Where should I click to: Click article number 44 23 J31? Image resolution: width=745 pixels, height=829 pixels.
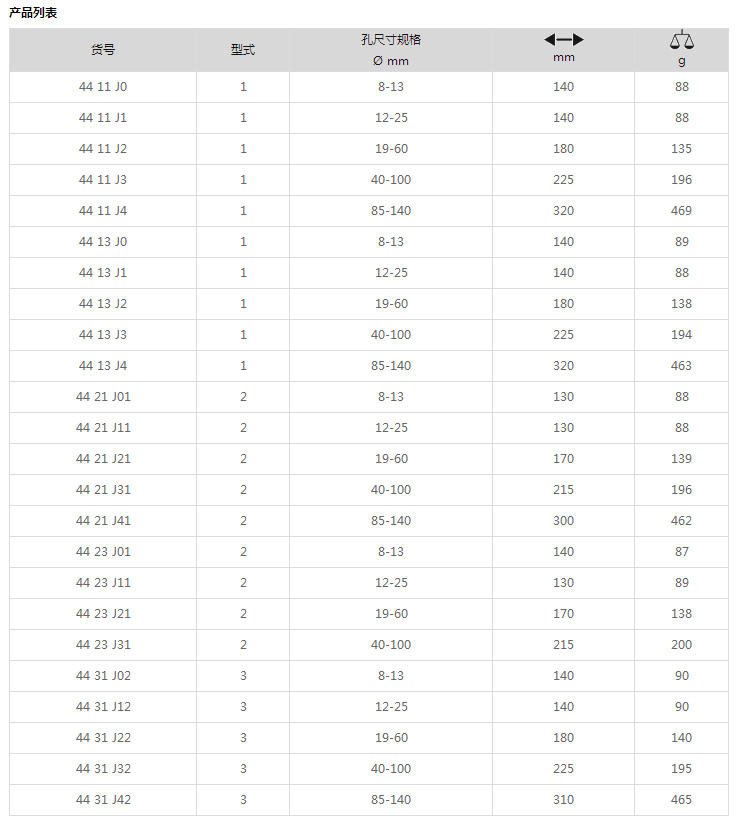(x=103, y=644)
